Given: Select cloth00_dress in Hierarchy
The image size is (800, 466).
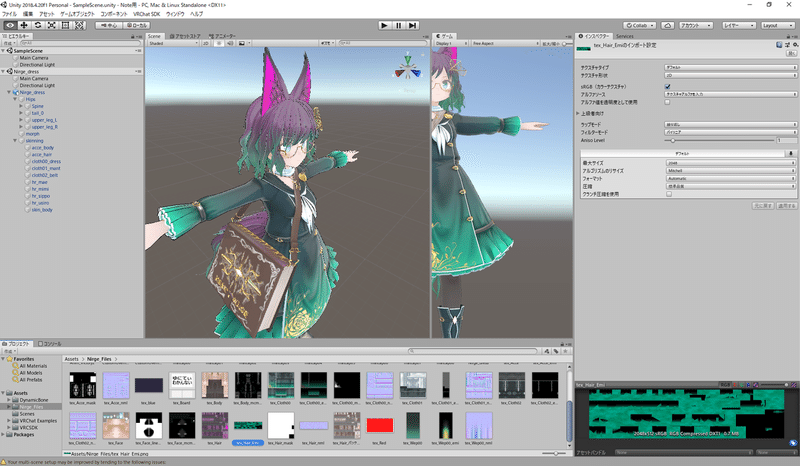Looking at the screenshot, I should click(x=46, y=161).
